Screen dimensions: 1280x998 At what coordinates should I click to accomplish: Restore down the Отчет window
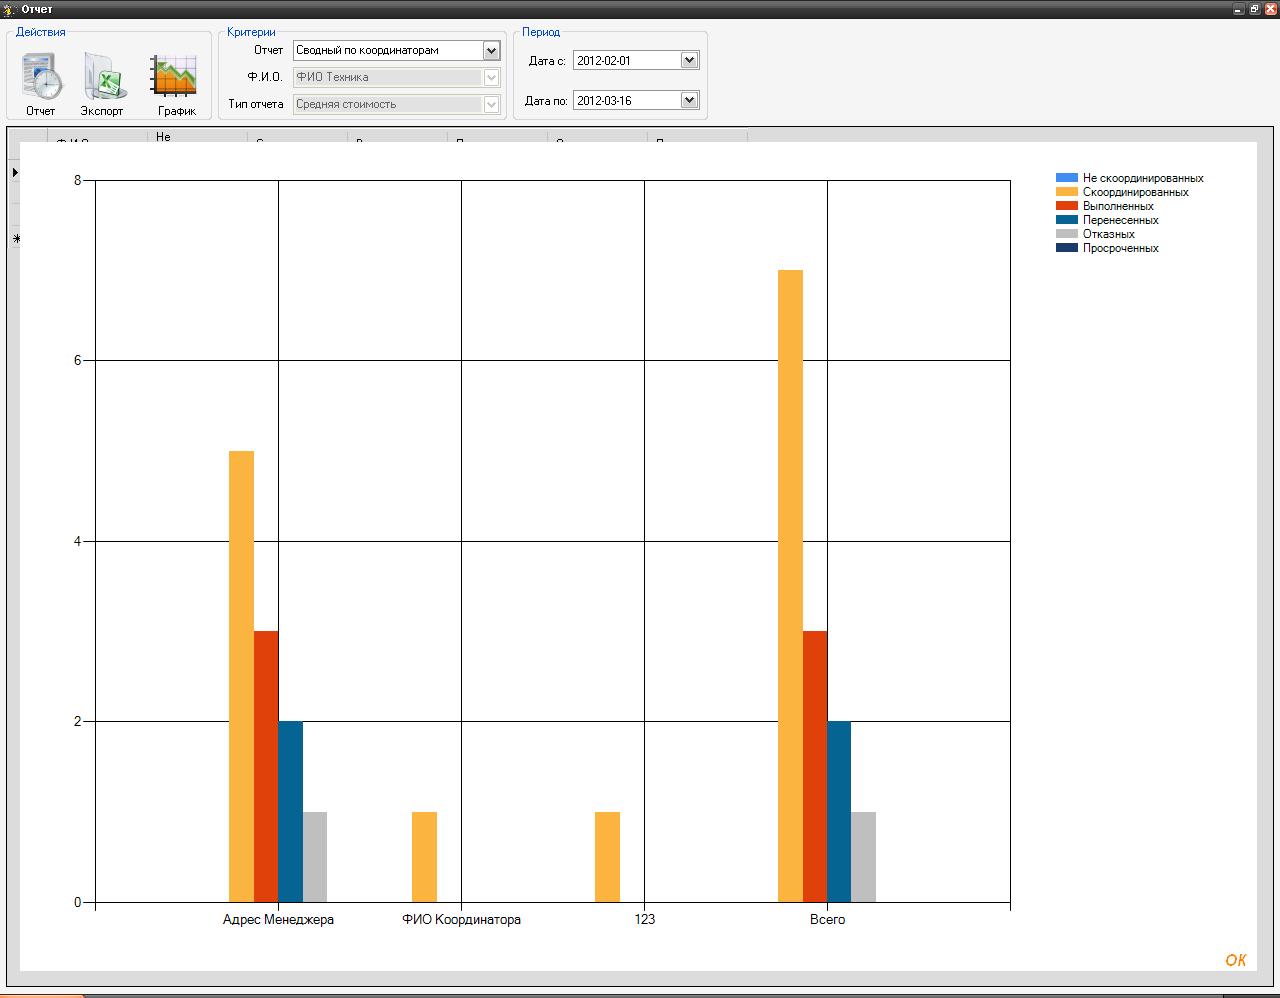[x=1254, y=9]
